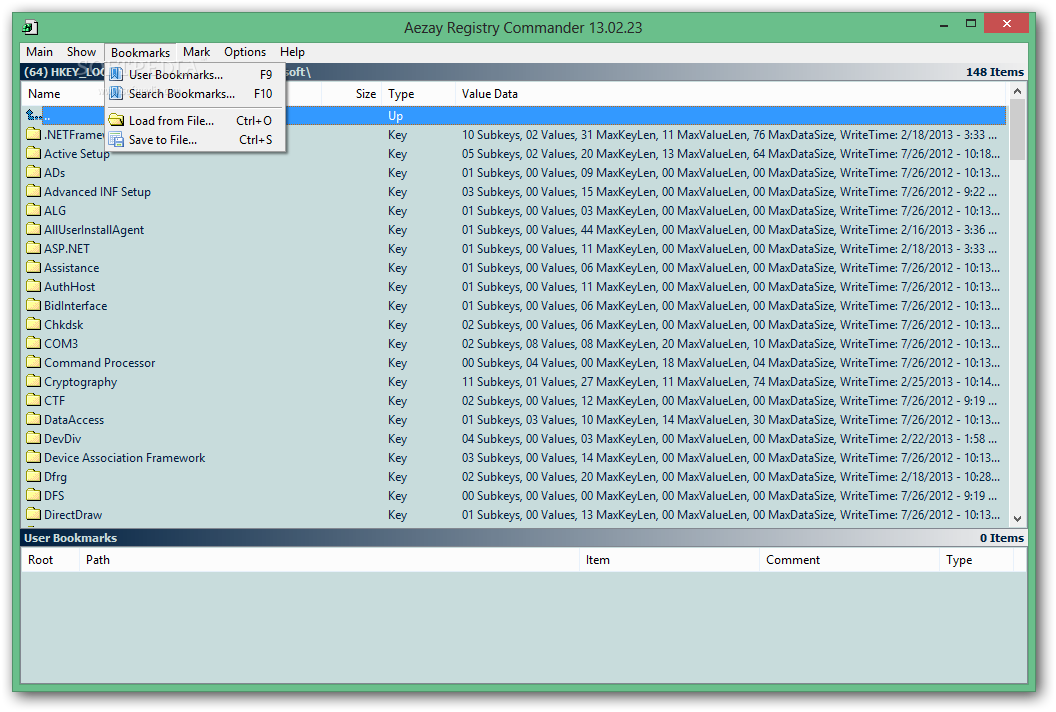The width and height of the screenshot is (1056, 712).
Task: Click the scrollbar up arrow
Action: (1017, 91)
